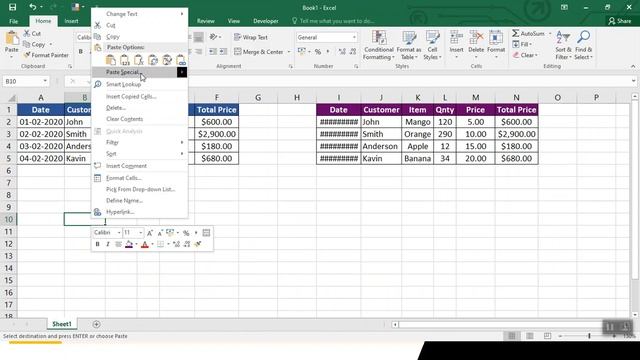
Task: Click the Cut scissors icon in the ribbon
Action: 27,33
